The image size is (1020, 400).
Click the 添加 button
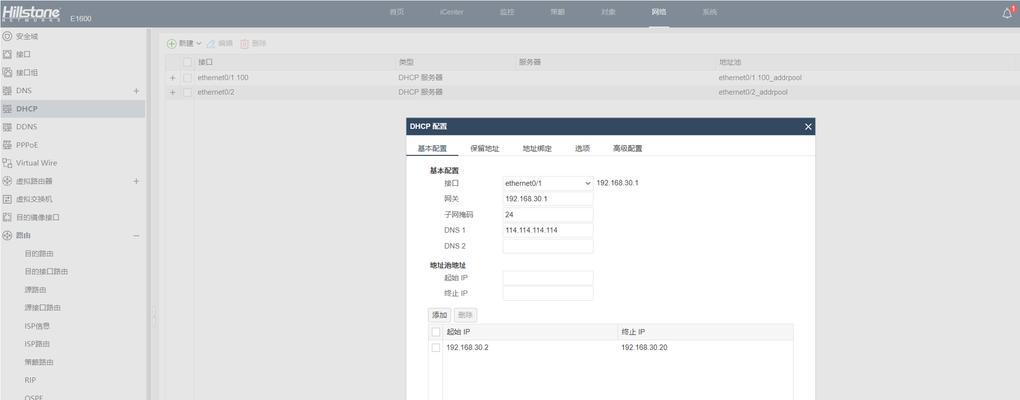tap(440, 315)
